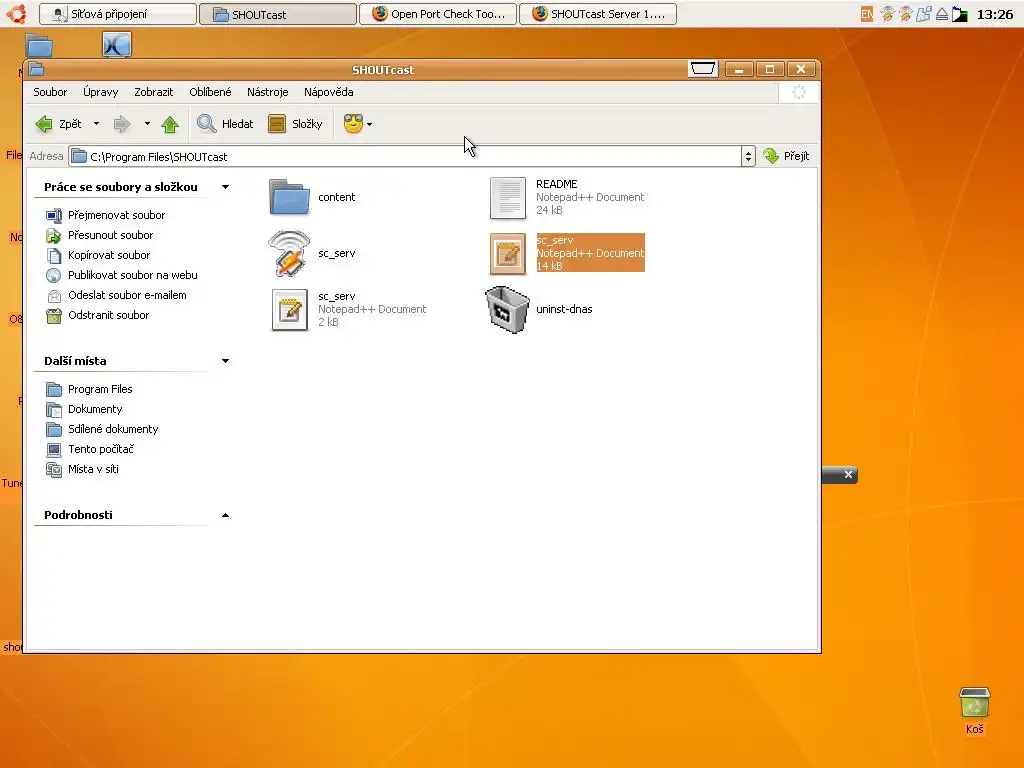Viewport: 1024px width, 768px height.
Task: Click Publikovat soubor na webu icon
Action: click(x=54, y=276)
